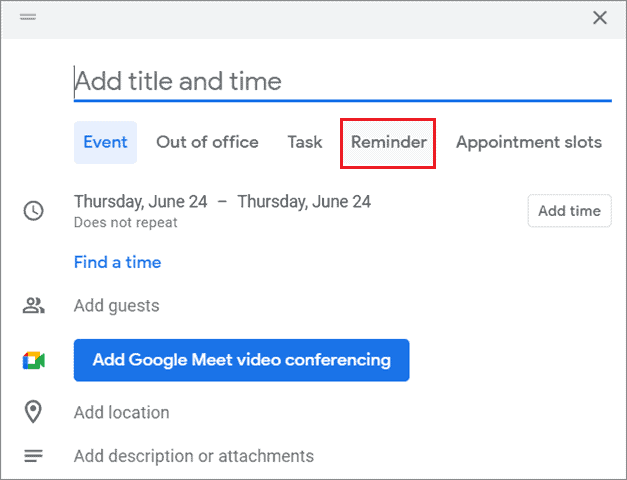The image size is (627, 480).
Task: Click the Add guests field
Action: (117, 306)
